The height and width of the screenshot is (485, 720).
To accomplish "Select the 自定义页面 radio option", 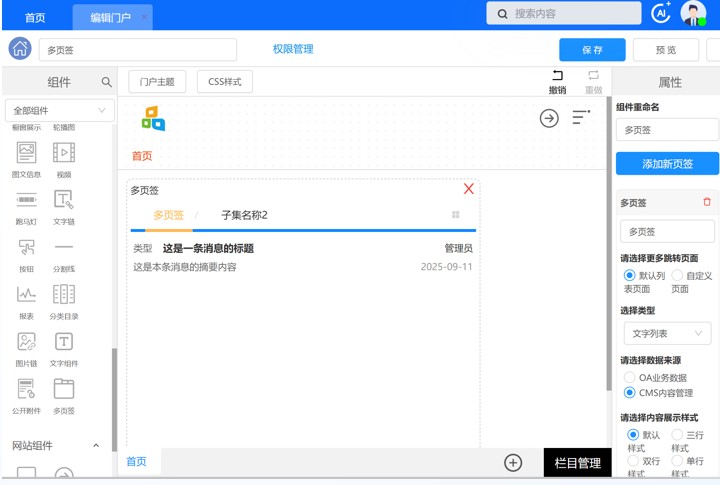I will [x=677, y=275].
